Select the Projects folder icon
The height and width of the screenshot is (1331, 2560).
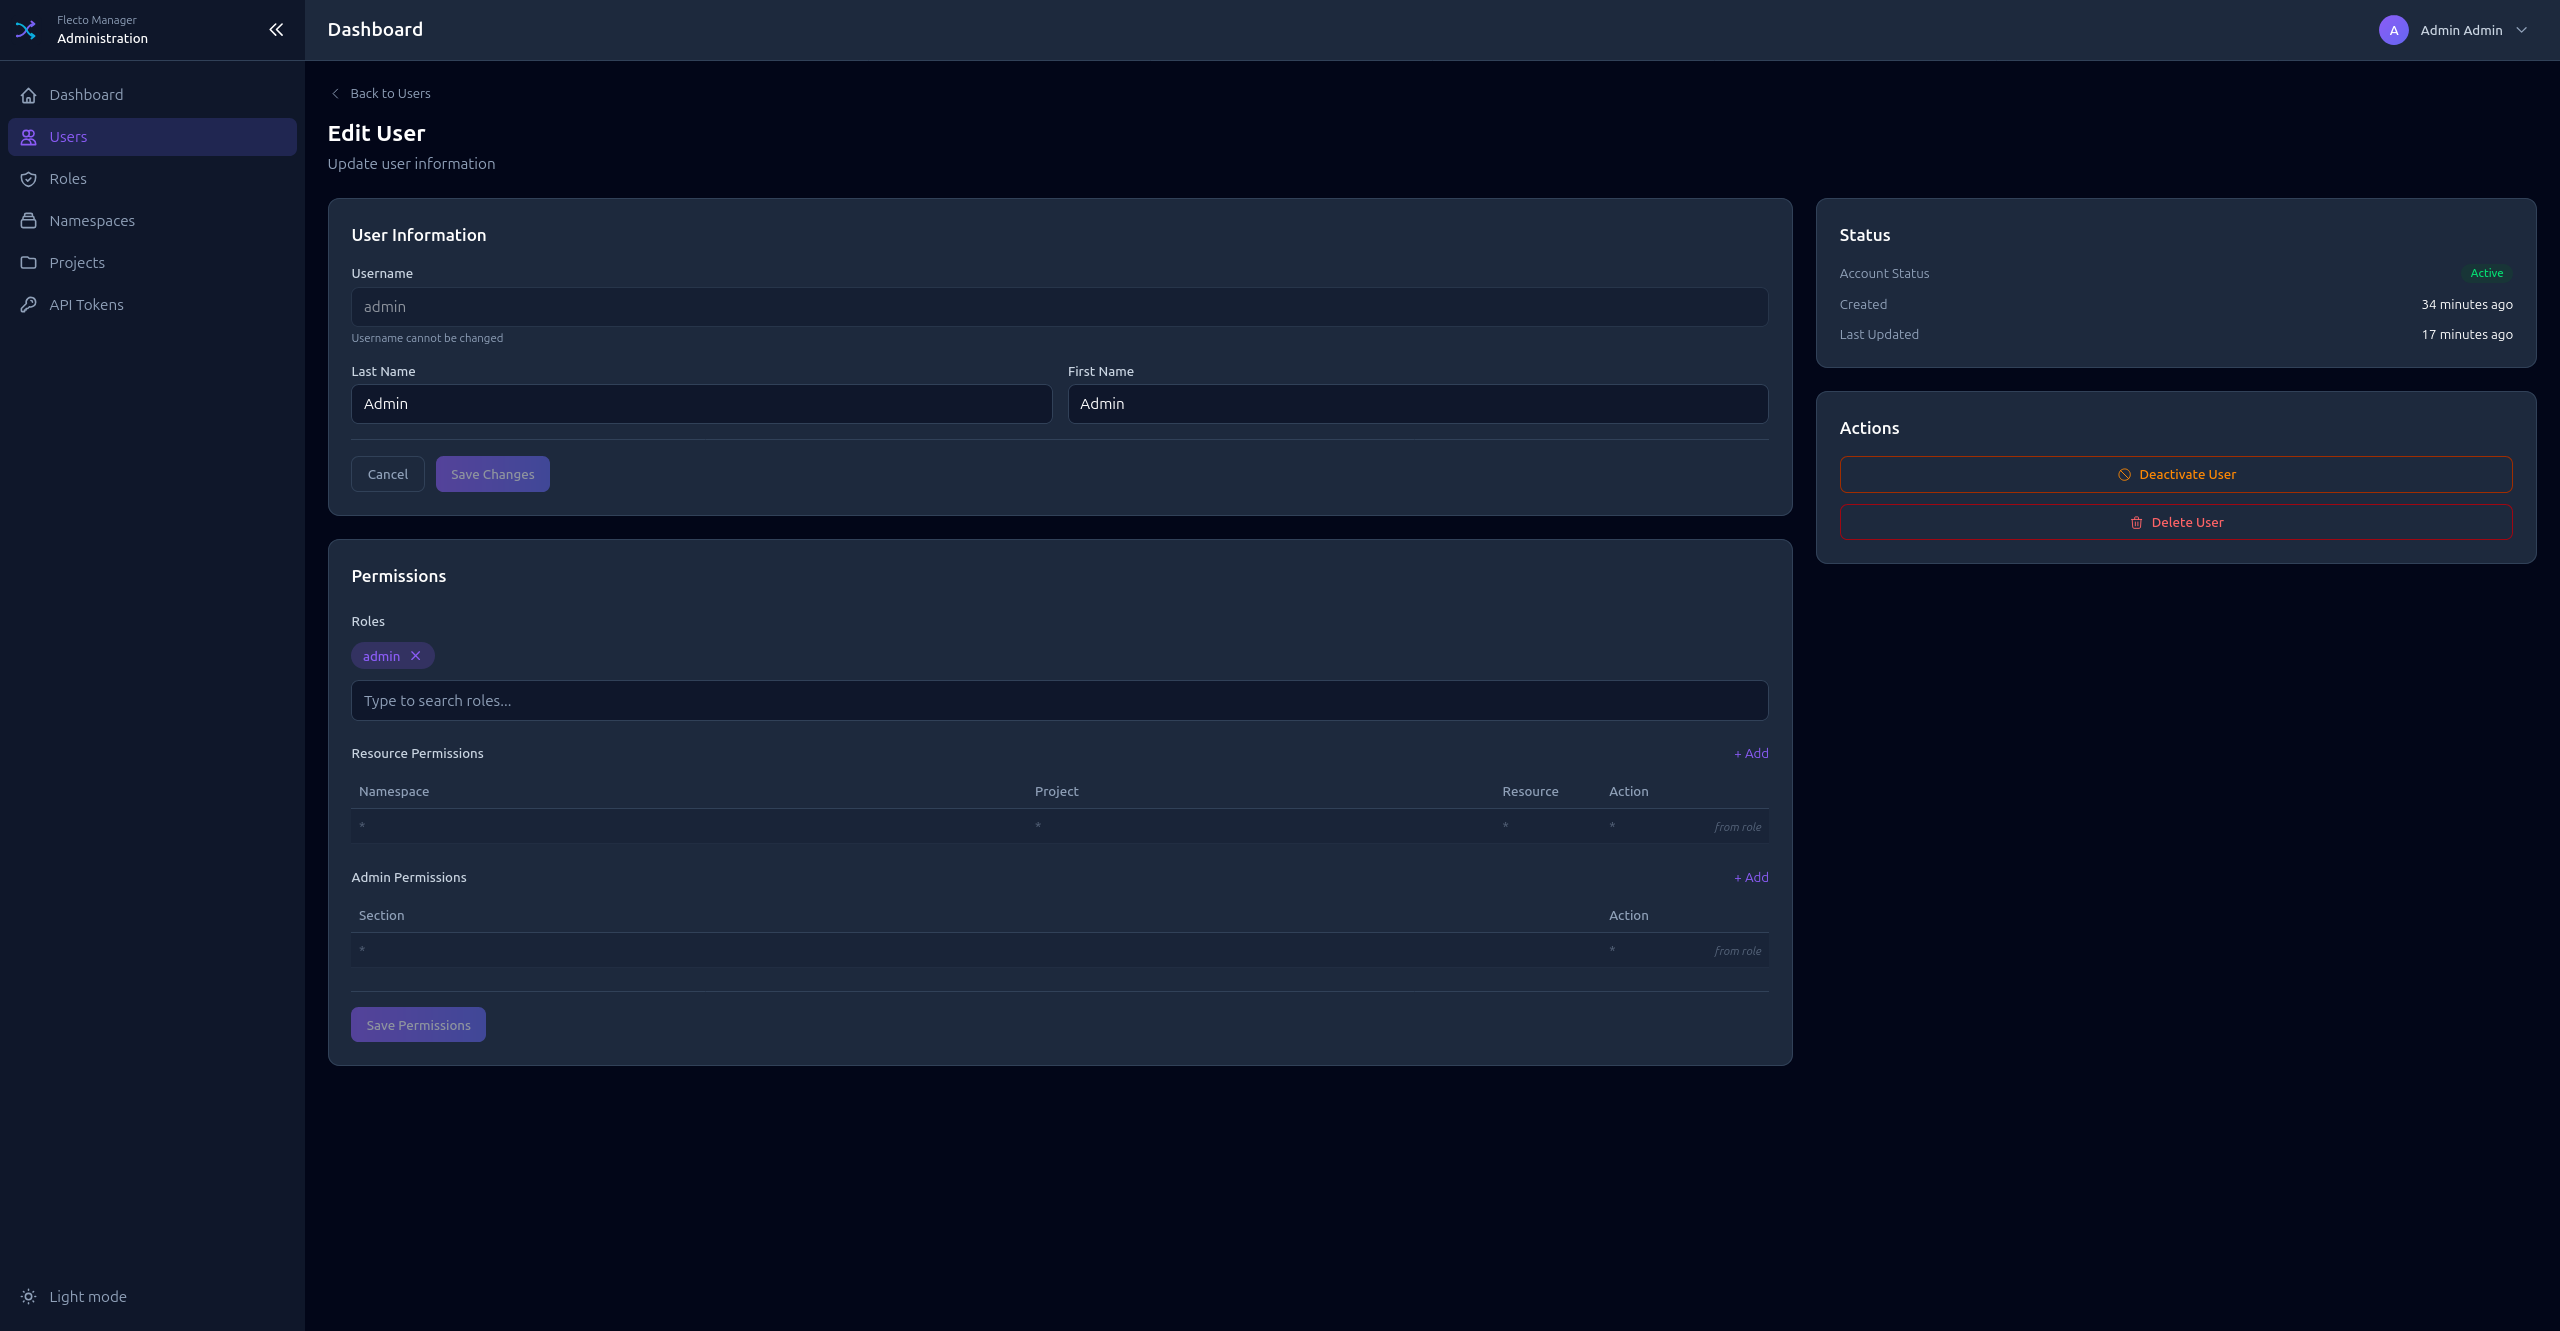(x=29, y=262)
